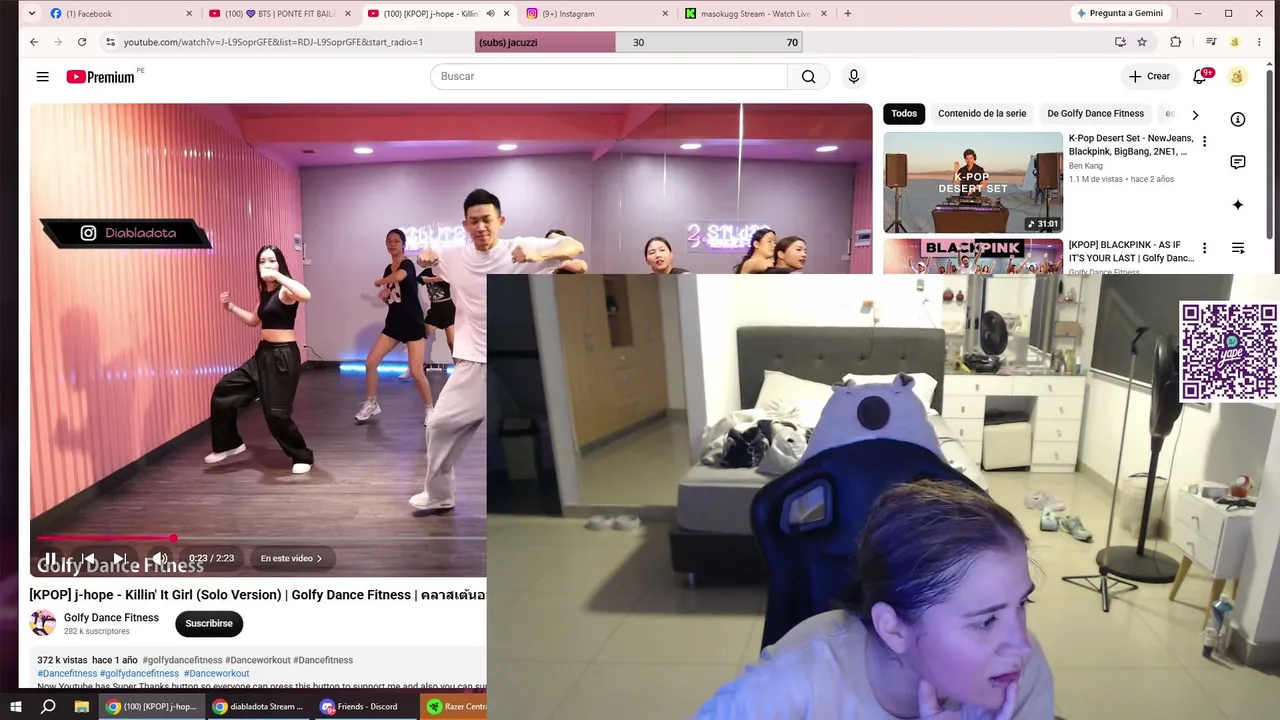The height and width of the screenshot is (720, 1280).
Task: Switch to the BTS PONTE FIT BAILA tab
Action: [280, 14]
